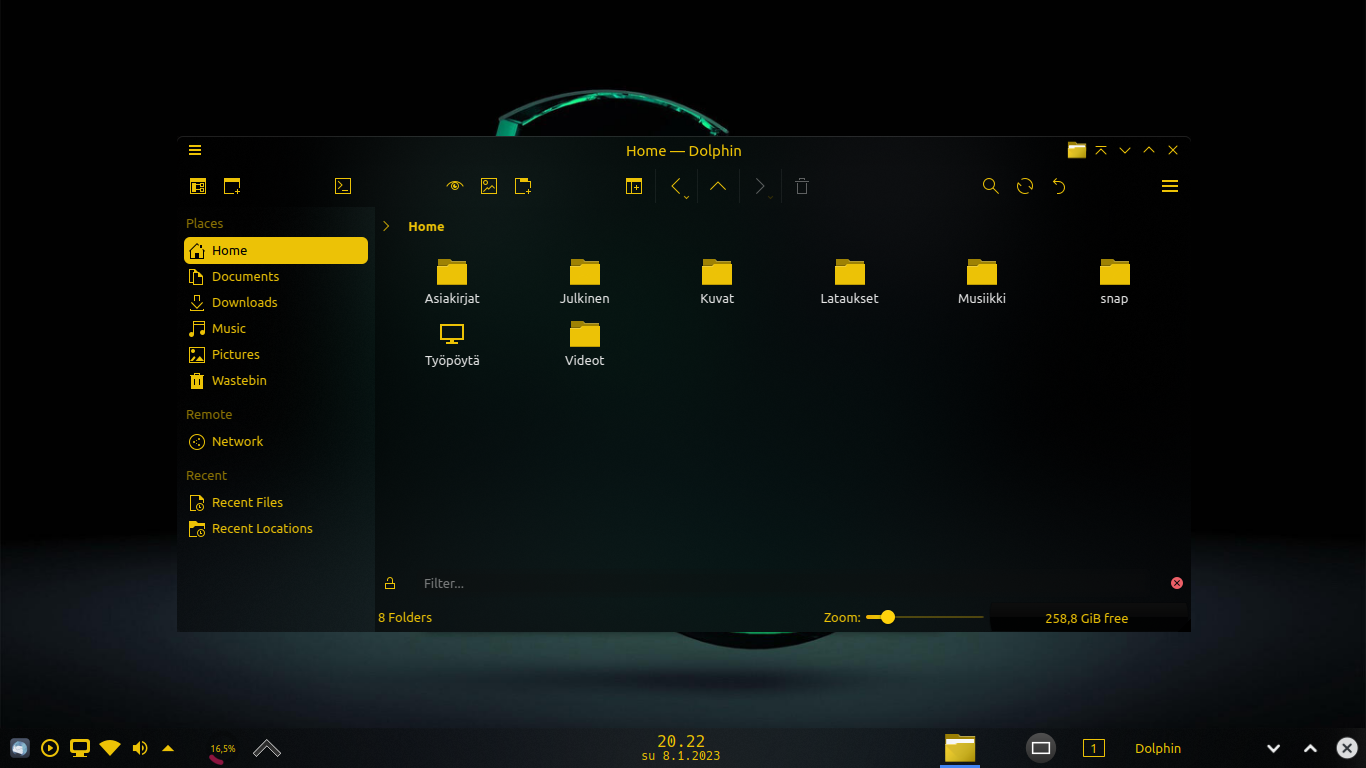
Task: Create a new folder with toolbar icon
Action: [x=523, y=186]
